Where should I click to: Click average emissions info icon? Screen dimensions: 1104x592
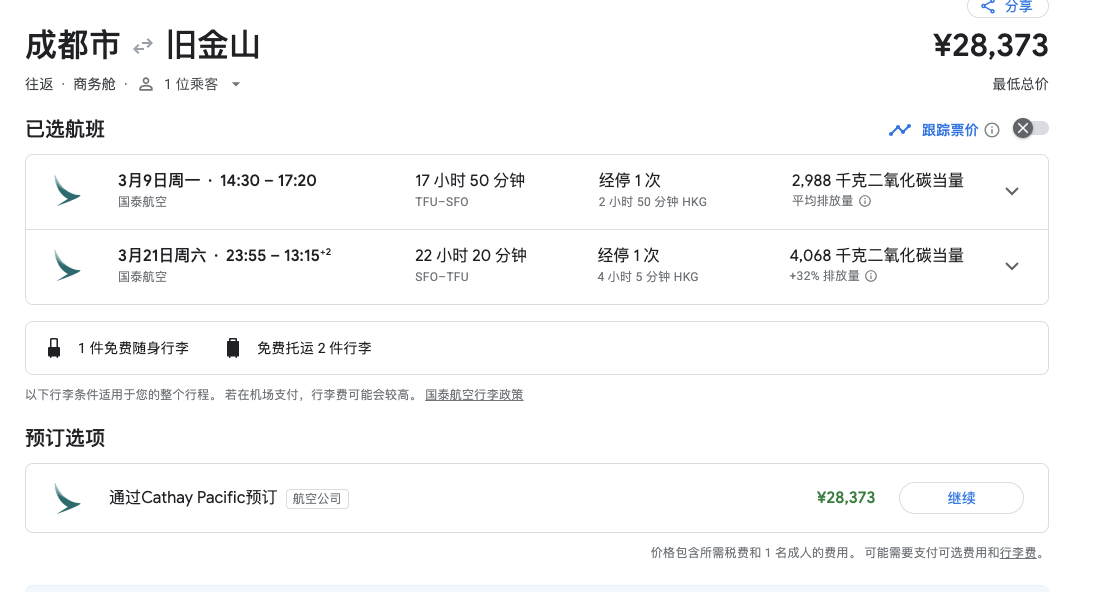point(865,201)
